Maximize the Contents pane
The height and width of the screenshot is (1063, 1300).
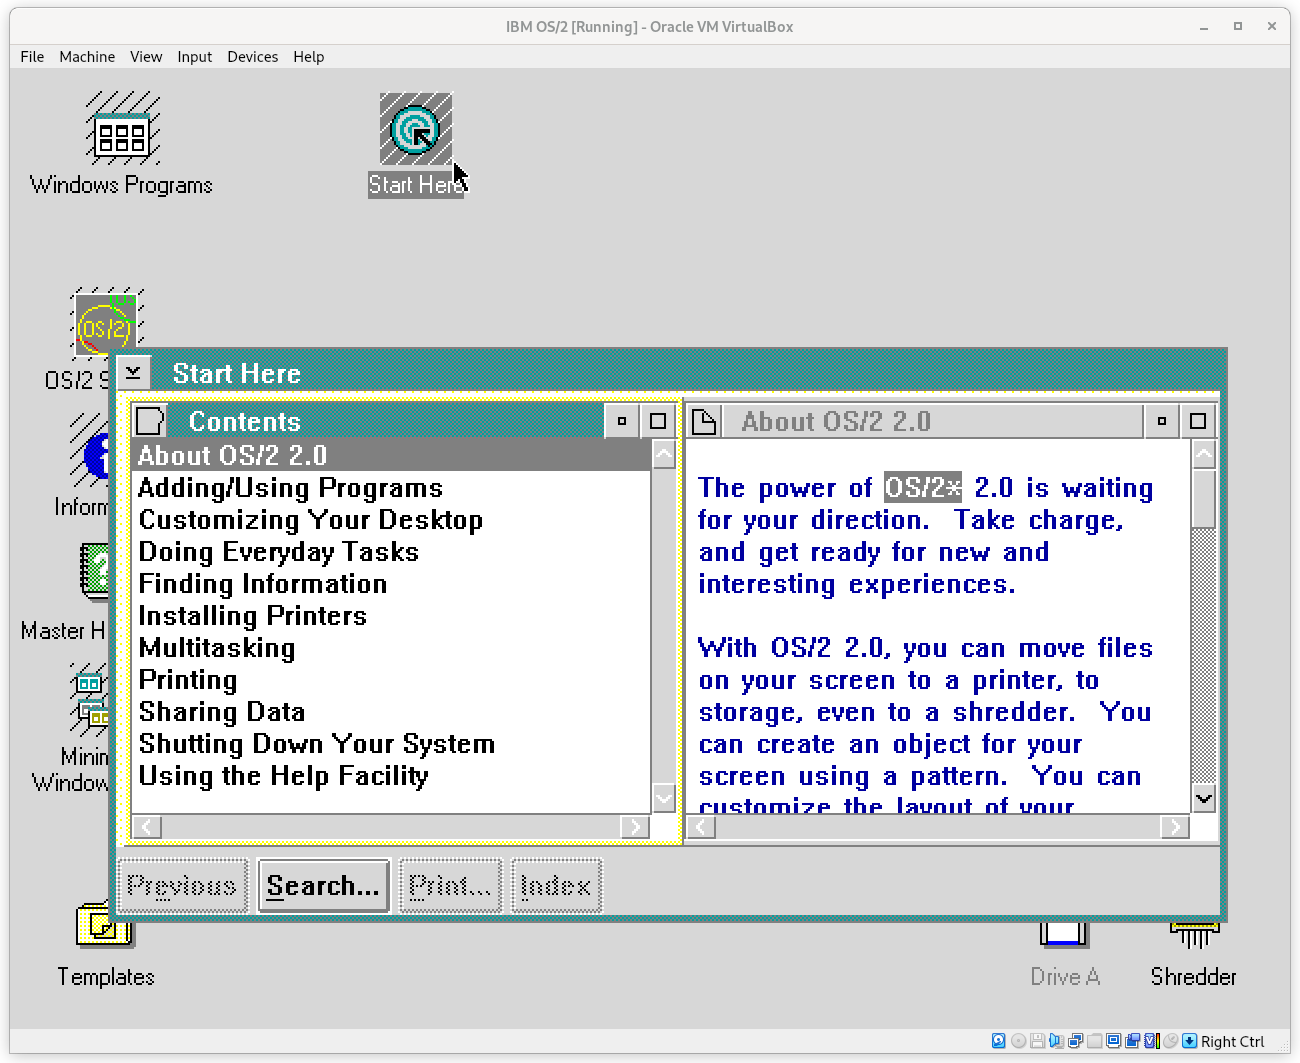click(x=658, y=421)
